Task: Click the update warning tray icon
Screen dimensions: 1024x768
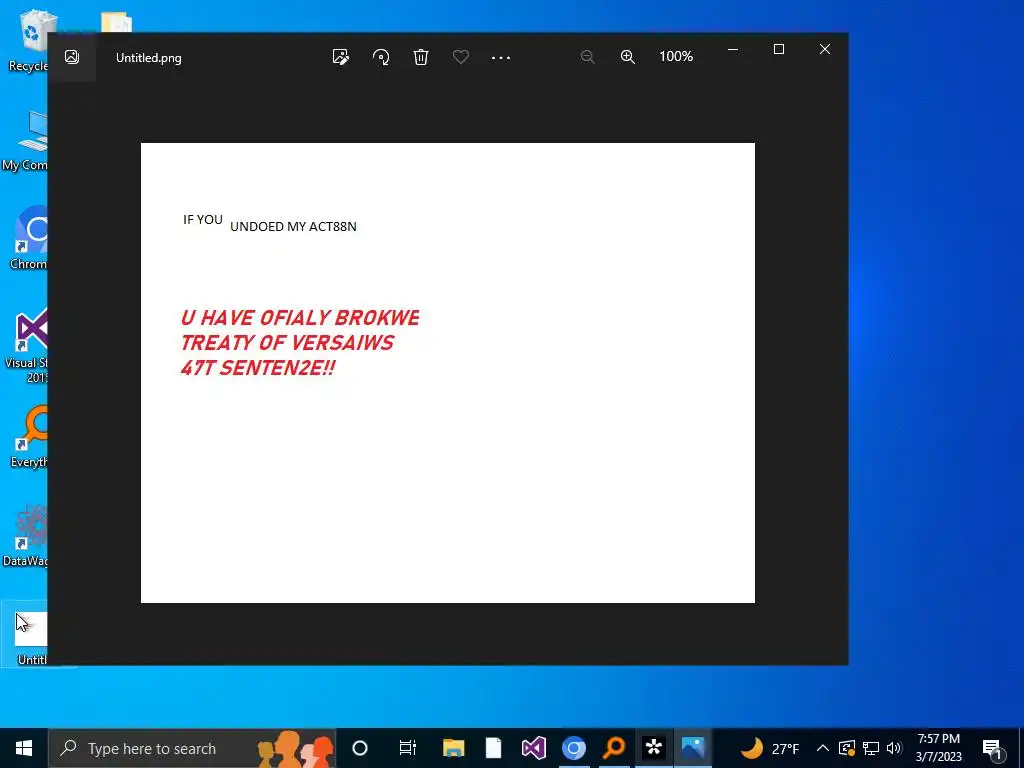Action: [846, 748]
